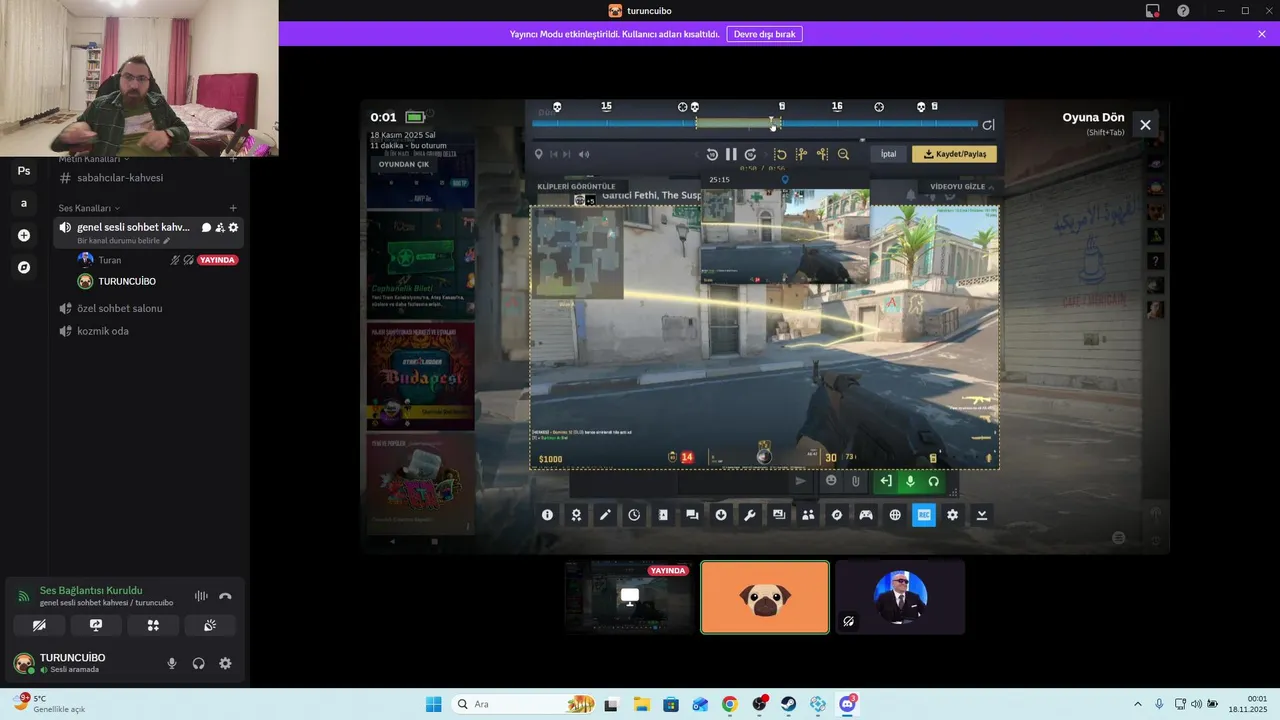Click the Kaydet/Paylaş button

[x=954, y=154]
